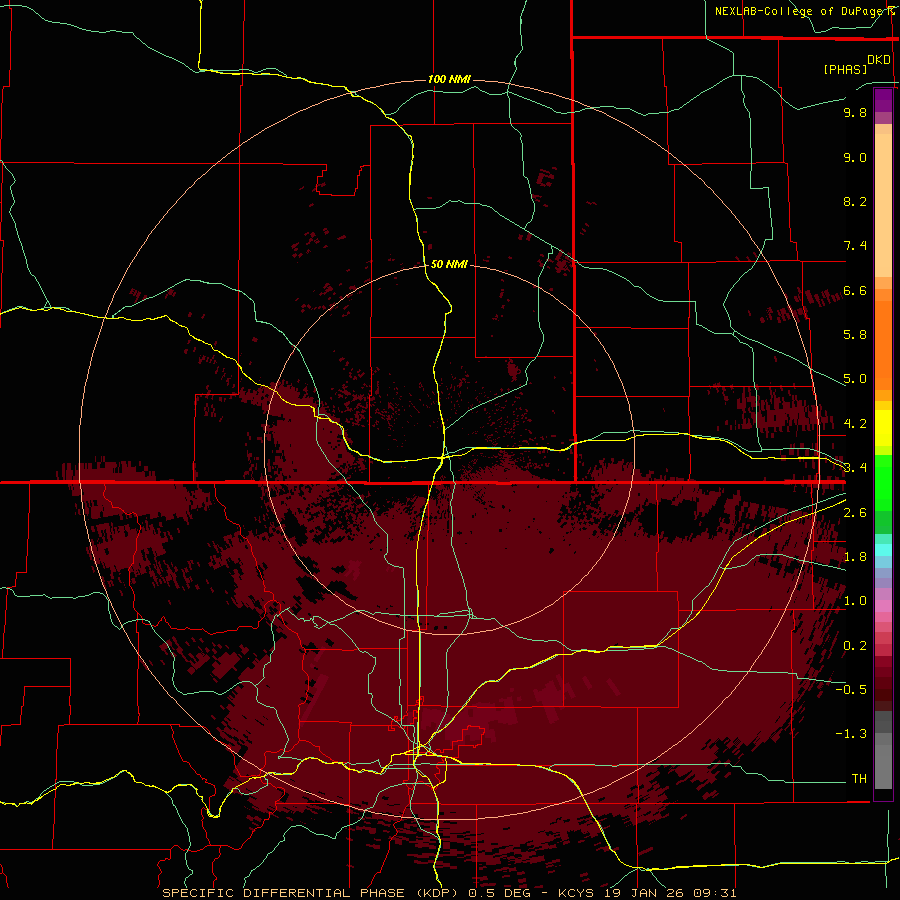Click the KCYS 19 JAN 26 09:31 timestamp
This screenshot has width=900, height=900.
coord(647,893)
